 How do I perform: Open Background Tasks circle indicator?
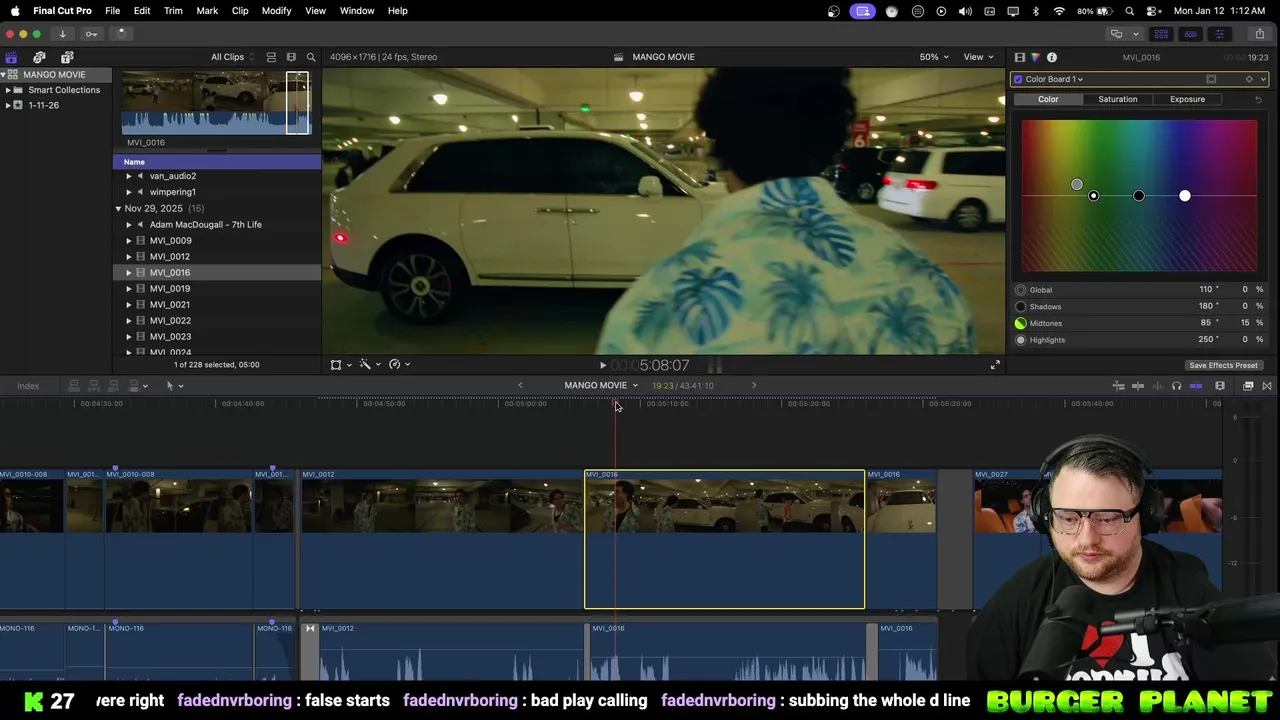pyautogui.click(x=121, y=33)
